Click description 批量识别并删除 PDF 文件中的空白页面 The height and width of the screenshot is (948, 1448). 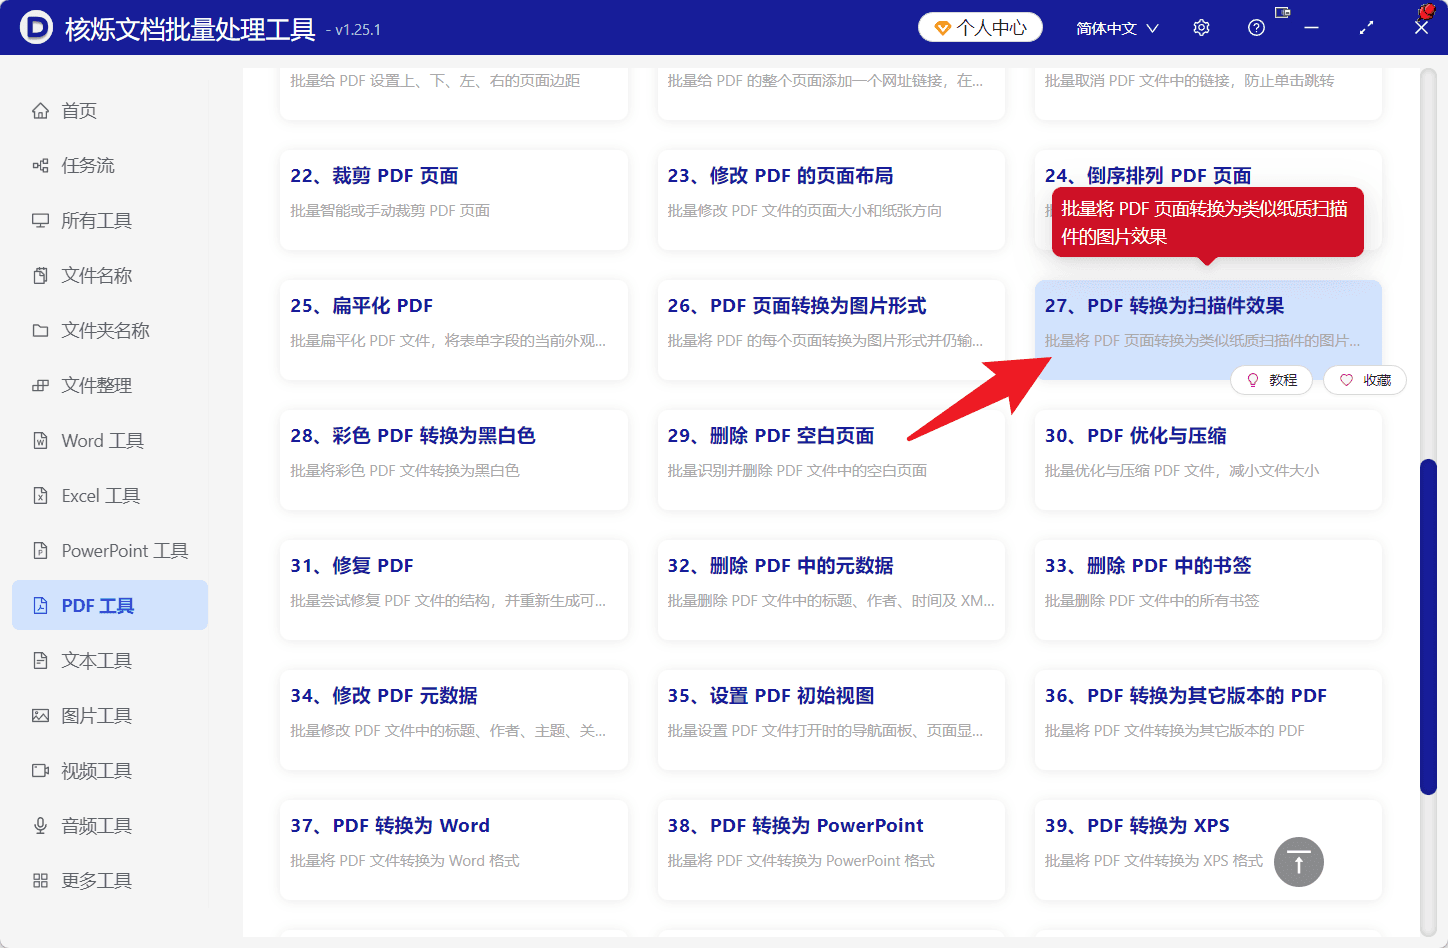[797, 471]
